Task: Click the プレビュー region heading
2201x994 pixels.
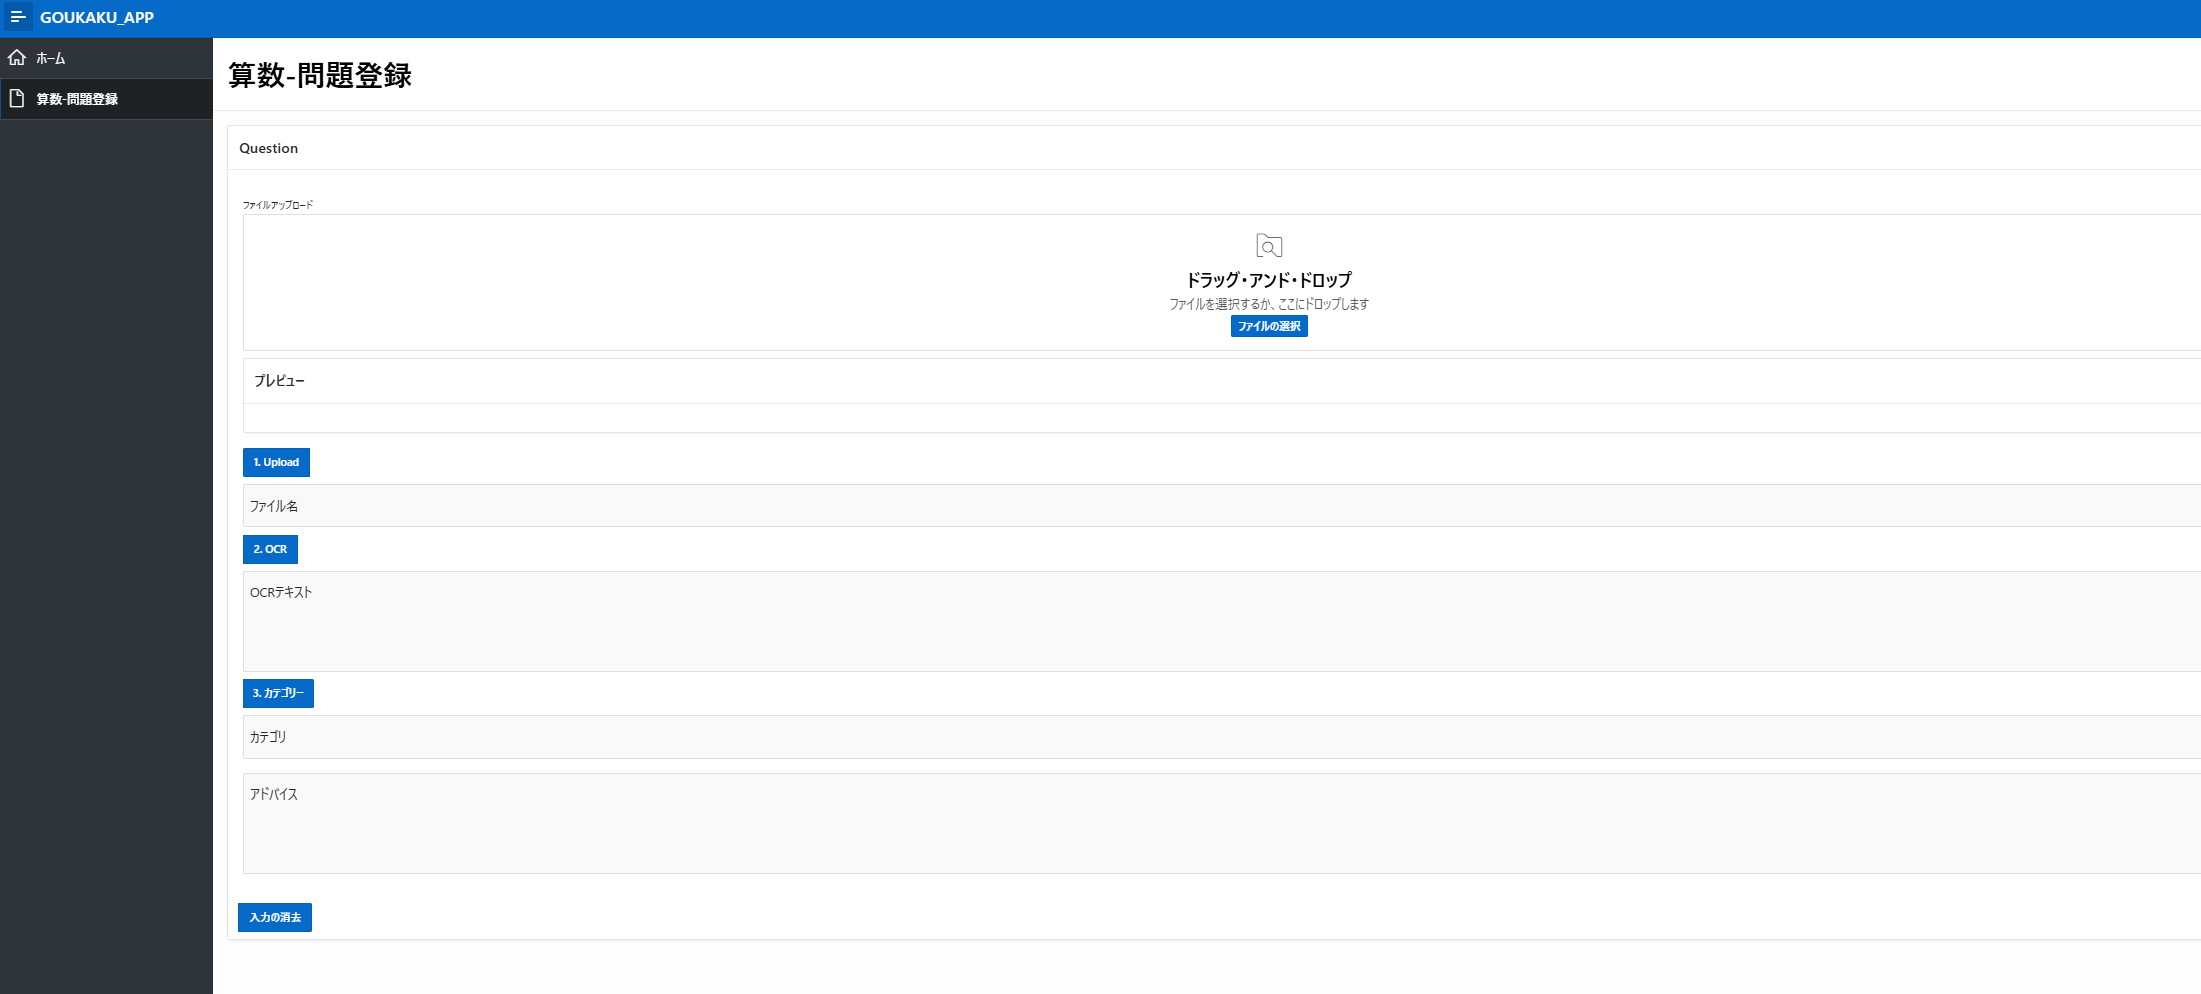Action: 279,381
